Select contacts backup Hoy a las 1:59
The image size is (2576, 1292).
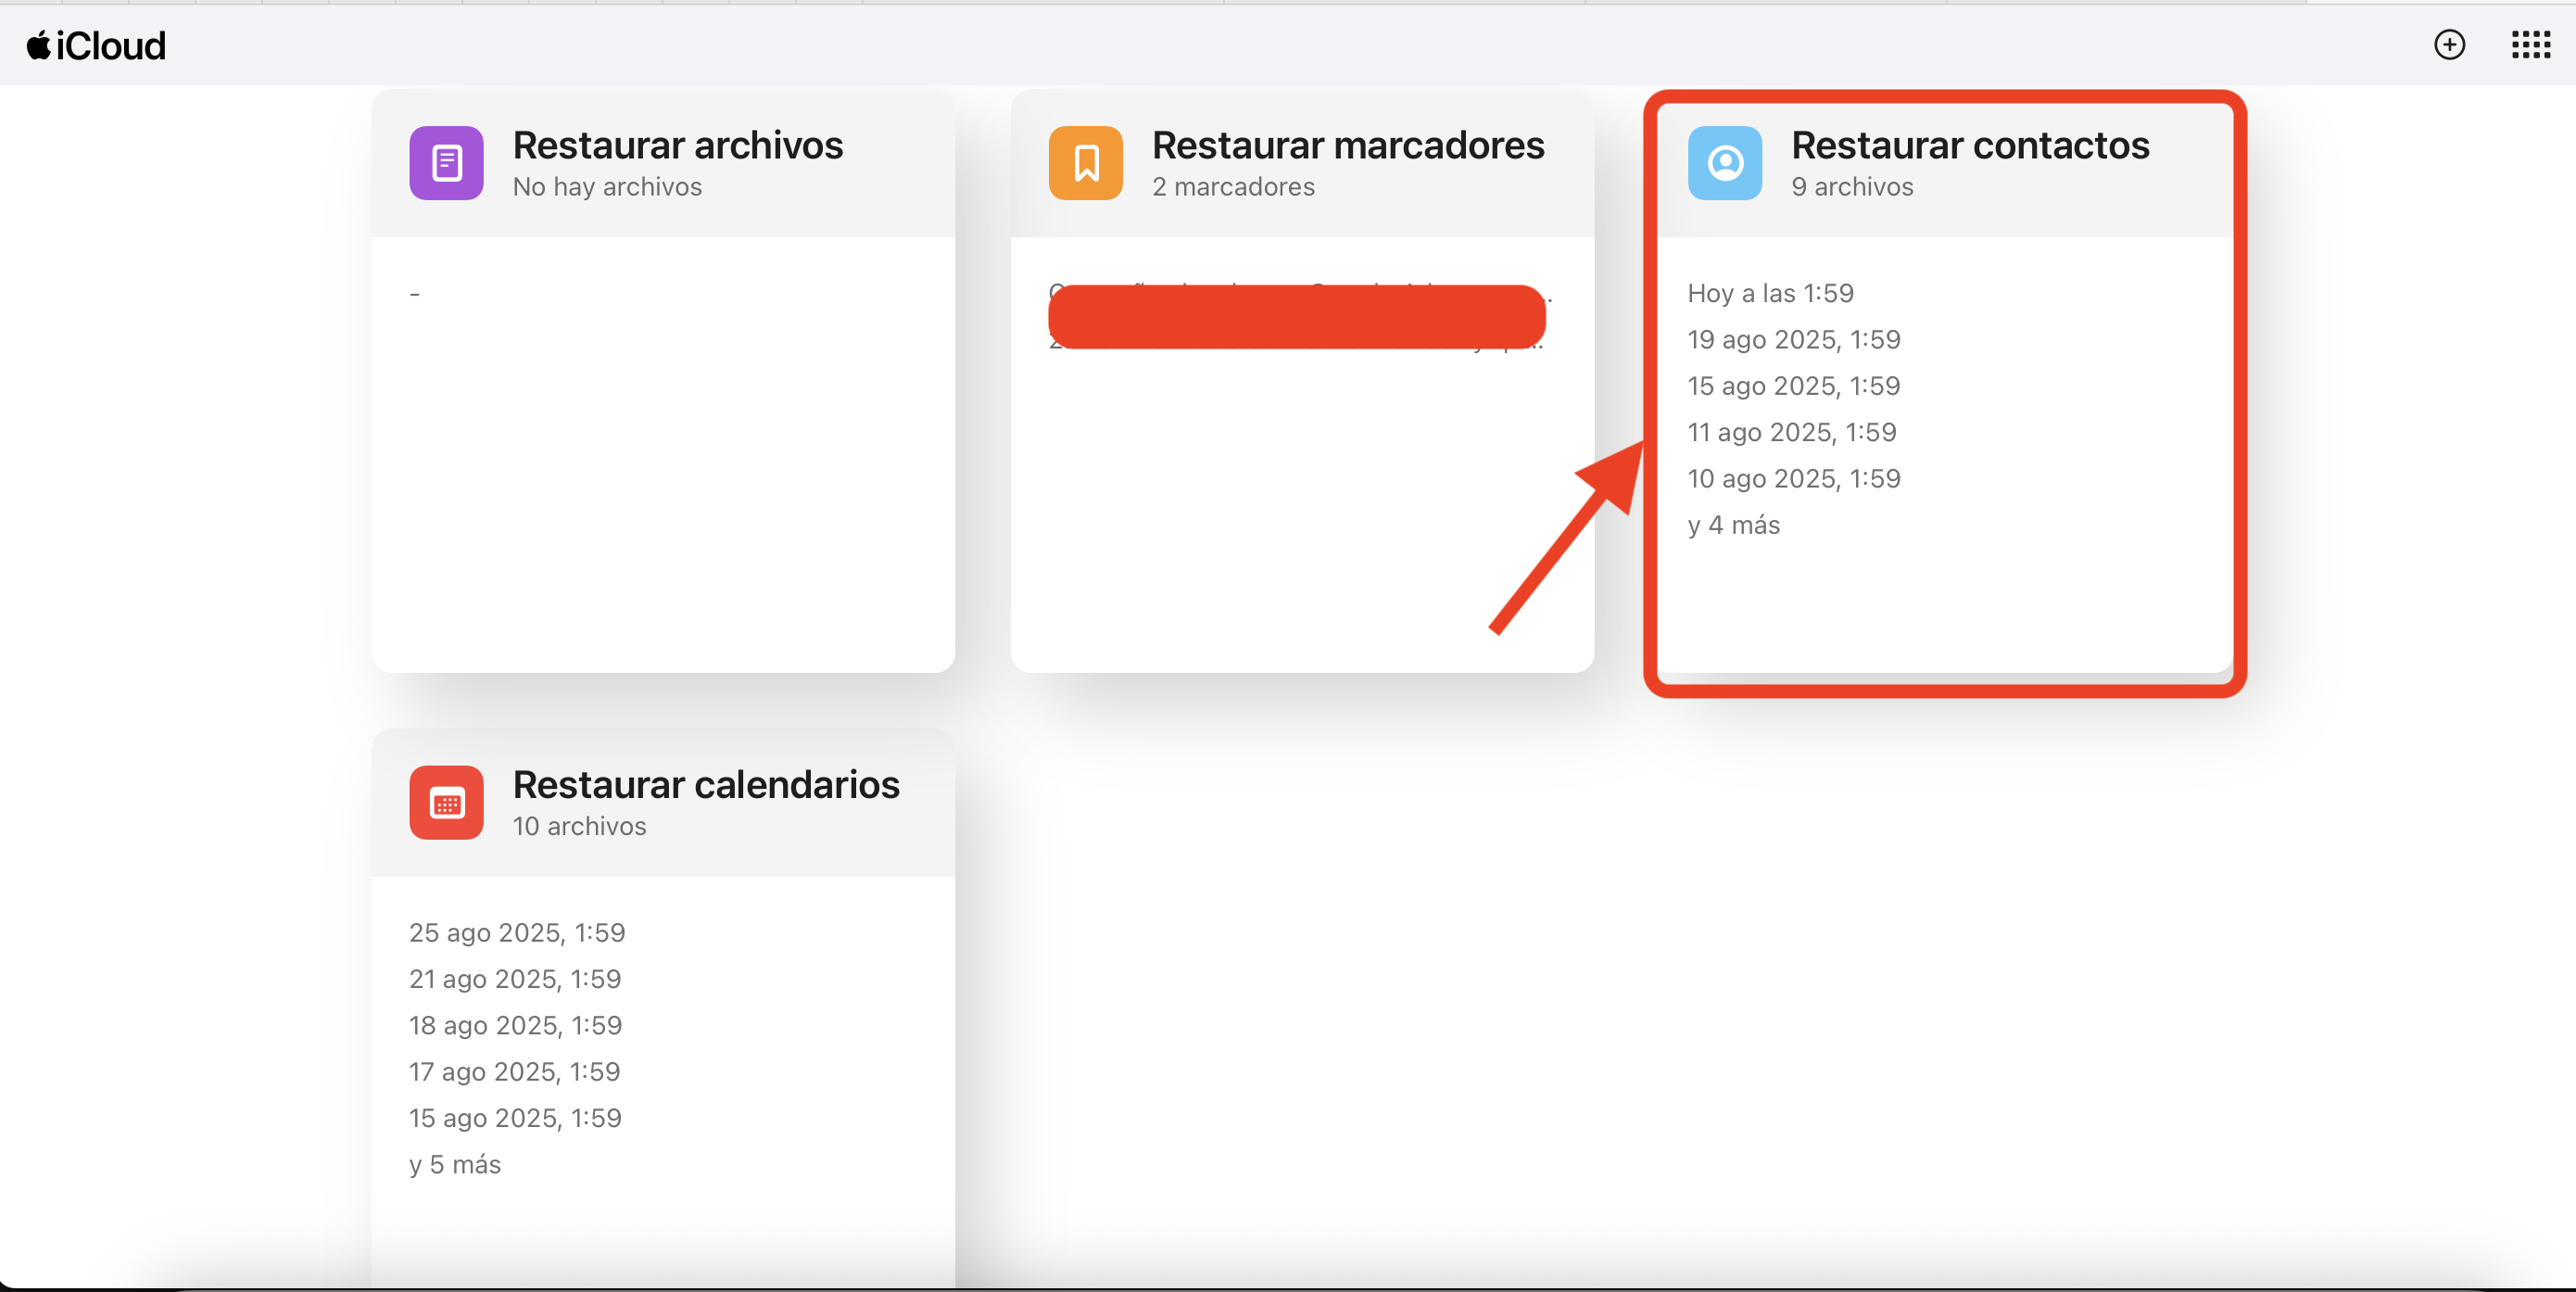pyautogui.click(x=1770, y=293)
